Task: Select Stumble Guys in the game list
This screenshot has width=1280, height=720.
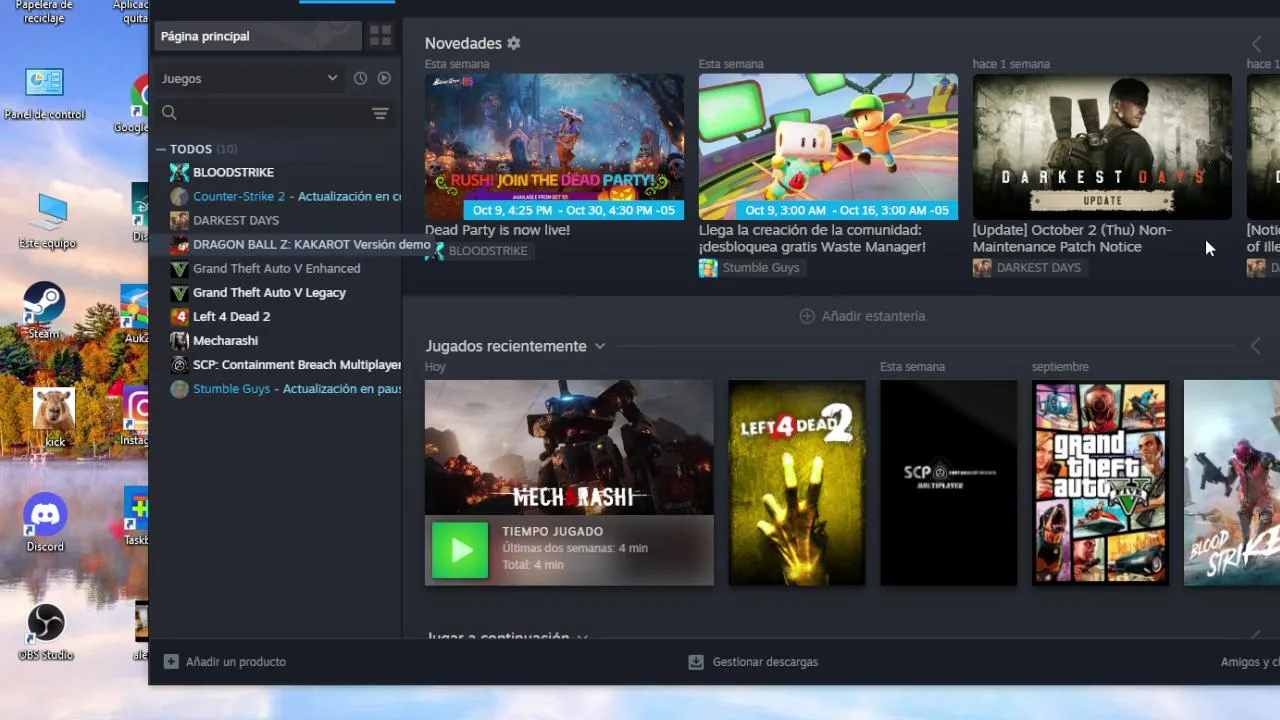Action: tap(232, 389)
